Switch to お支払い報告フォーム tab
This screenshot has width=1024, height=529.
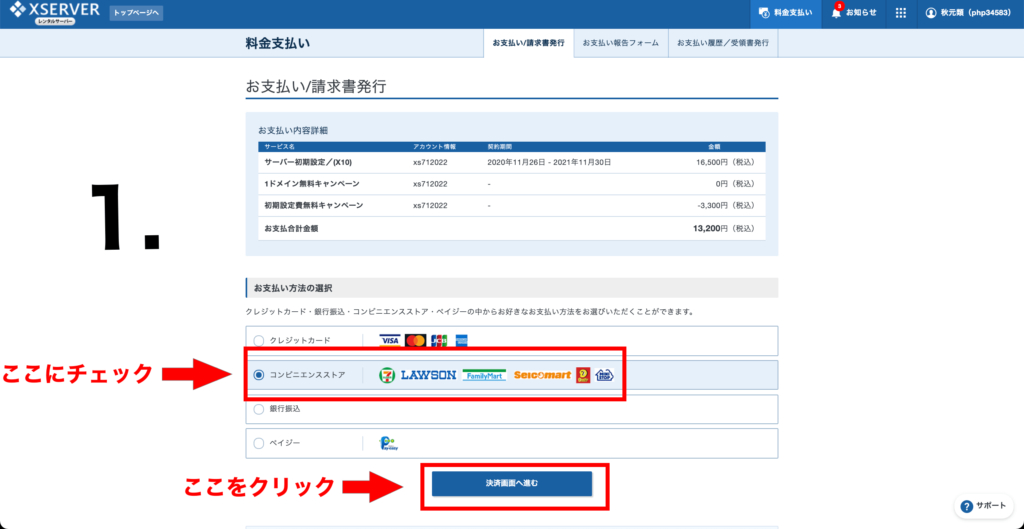[620, 43]
